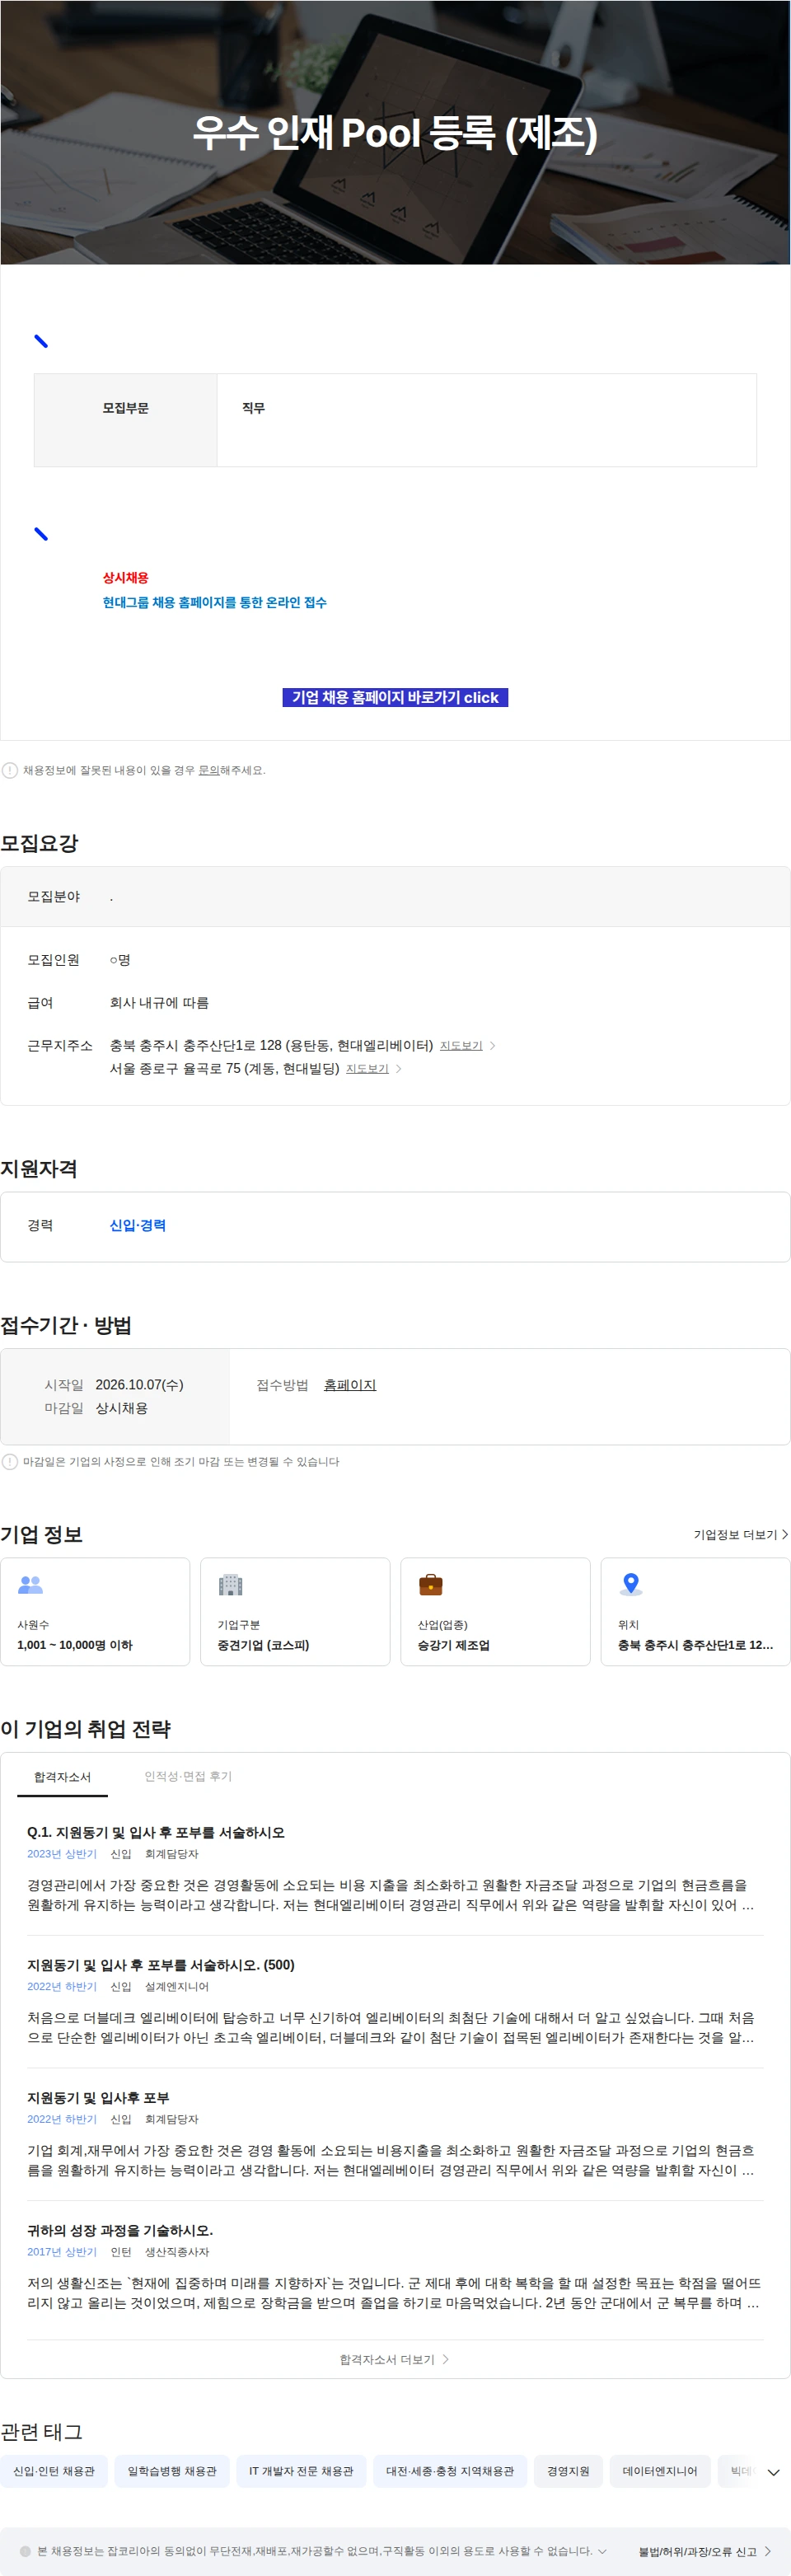This screenshot has width=791, height=2576.
Task: Expand related tags with the chevron
Action: 773,2472
